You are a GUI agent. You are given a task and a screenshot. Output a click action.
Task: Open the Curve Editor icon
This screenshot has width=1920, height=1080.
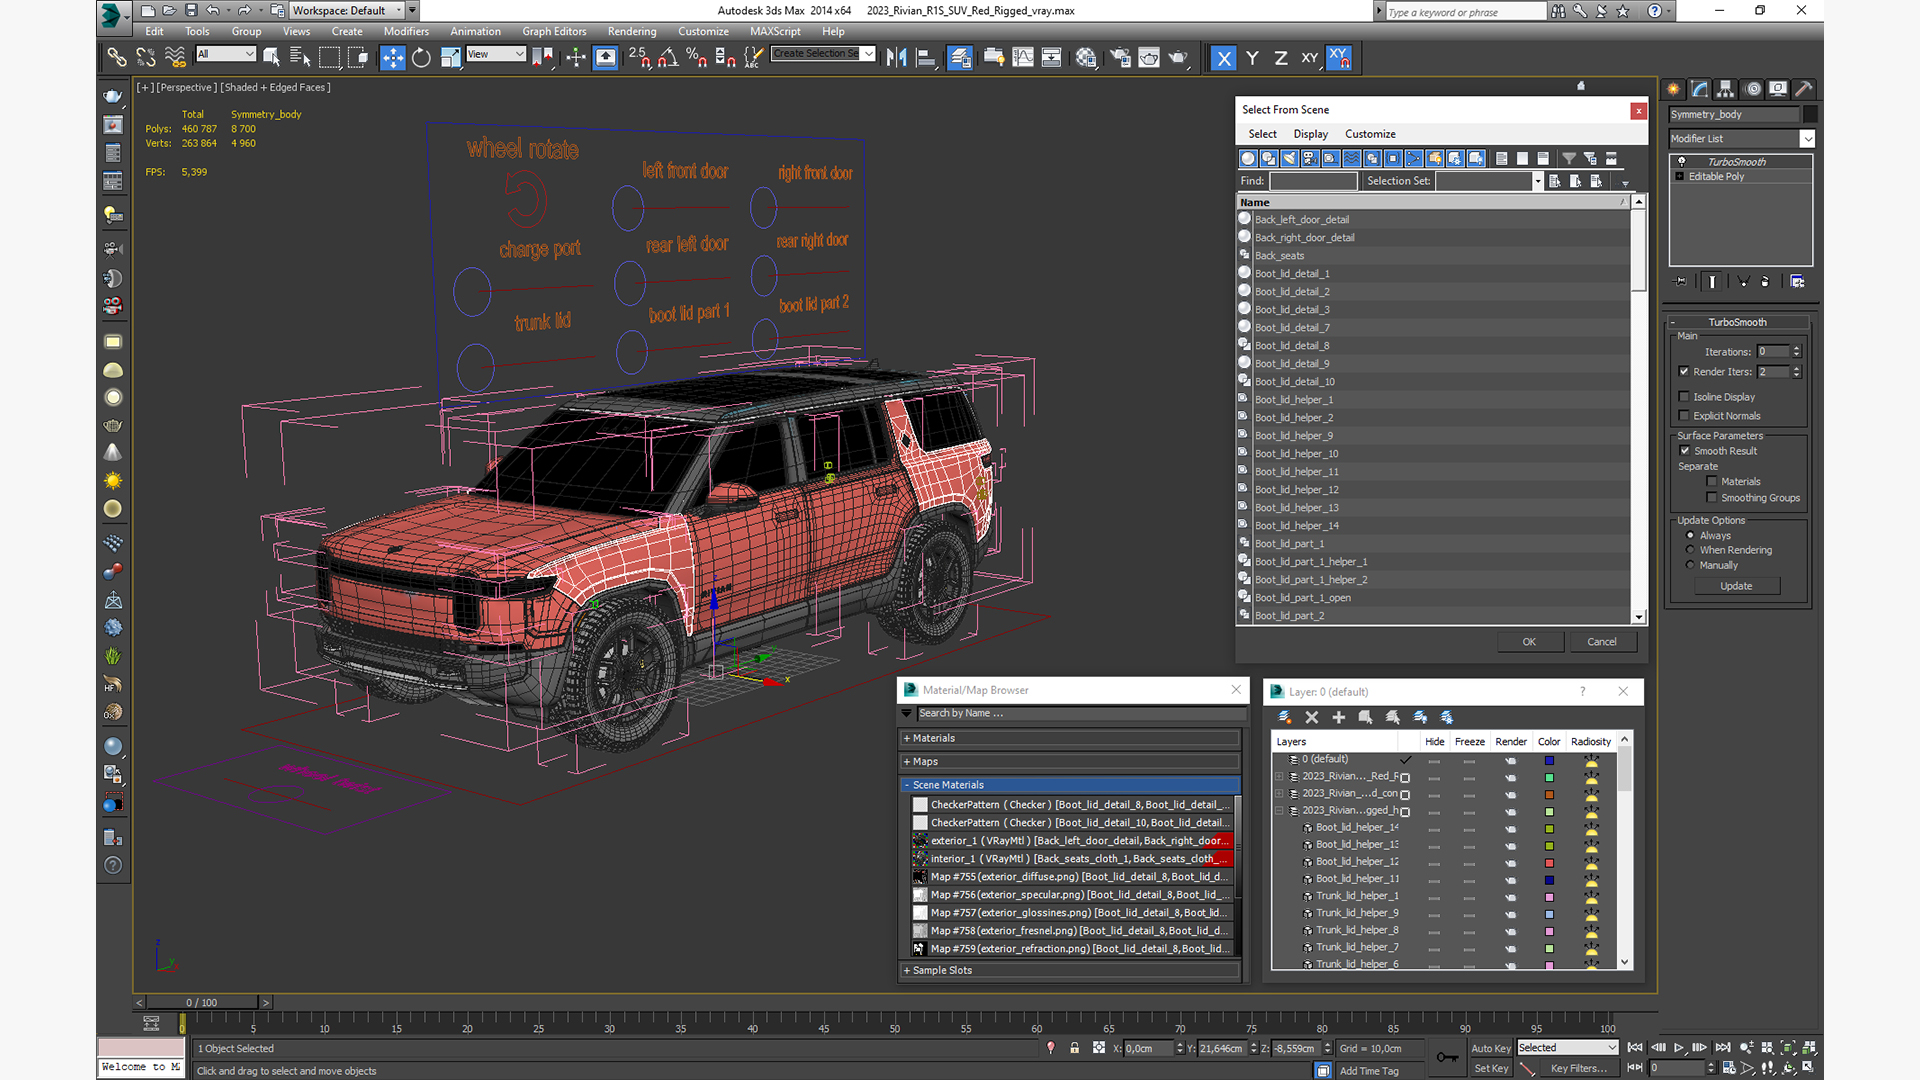point(1023,58)
